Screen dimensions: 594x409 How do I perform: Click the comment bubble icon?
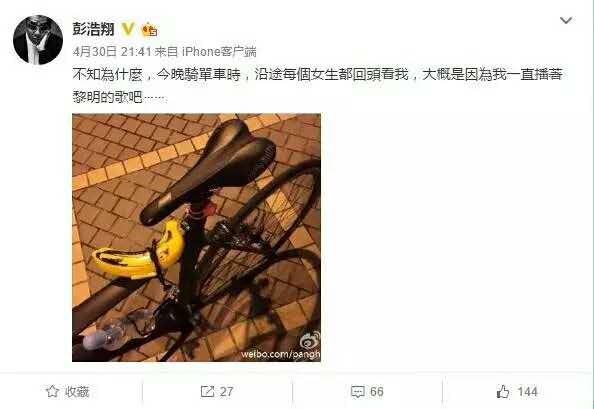pos(357,392)
